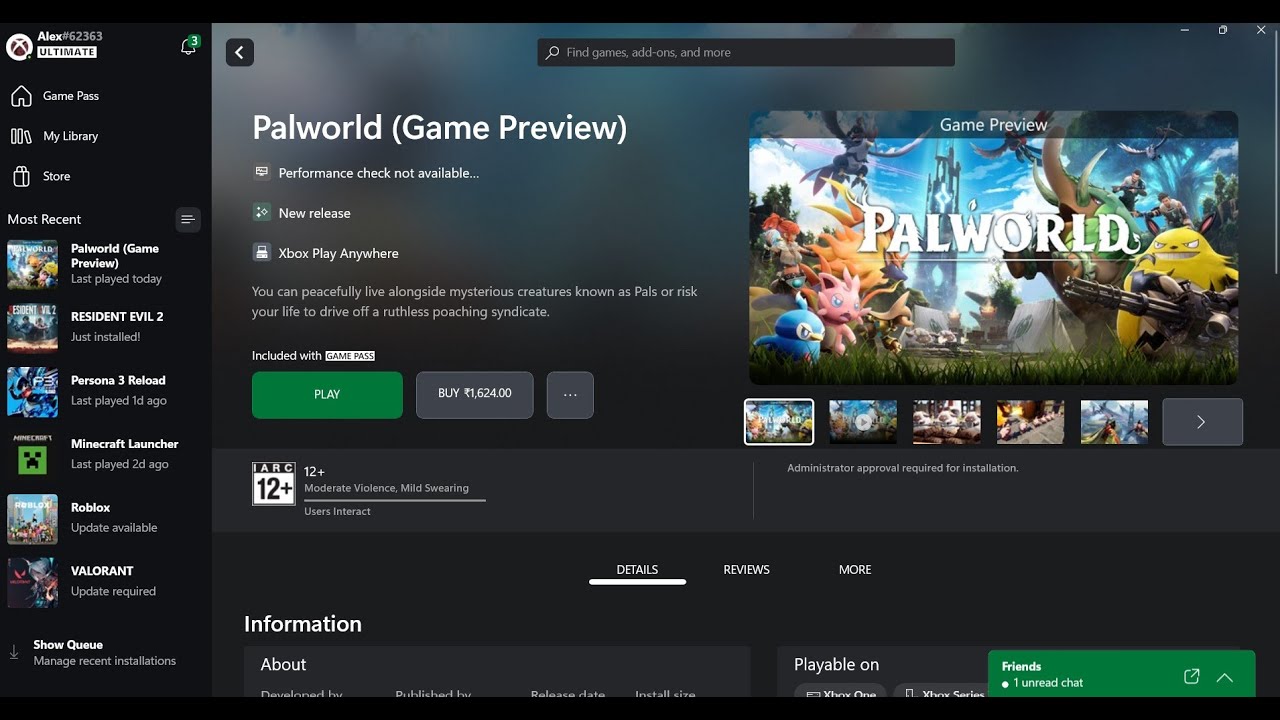Click the 'Most Recent' heading
The image size is (1280, 720).
point(44,219)
